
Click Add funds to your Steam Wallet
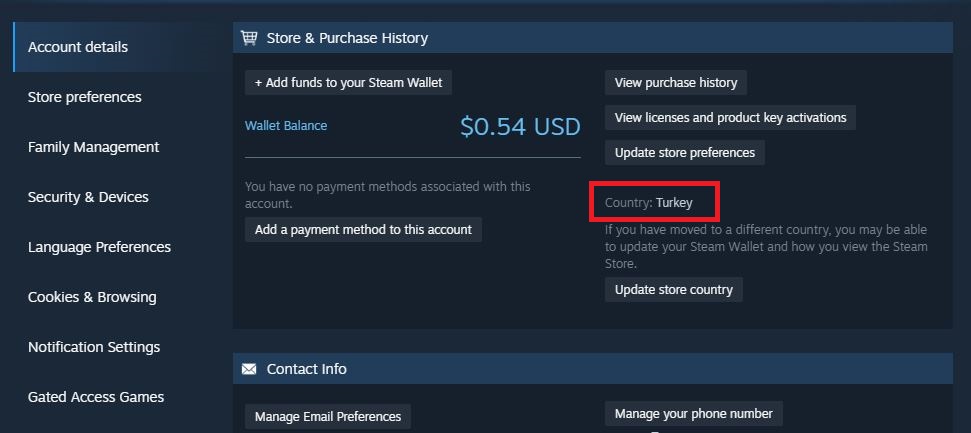coord(348,82)
